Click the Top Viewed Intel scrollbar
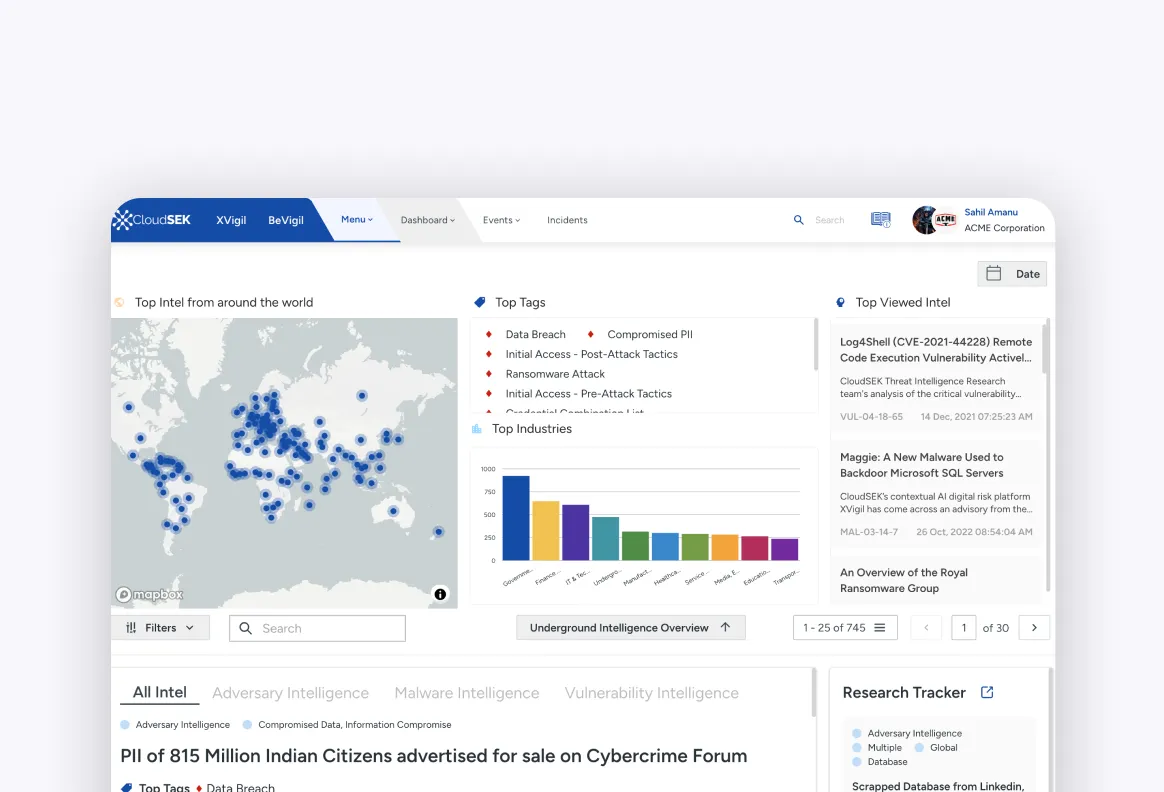1164x792 pixels. point(1047,454)
